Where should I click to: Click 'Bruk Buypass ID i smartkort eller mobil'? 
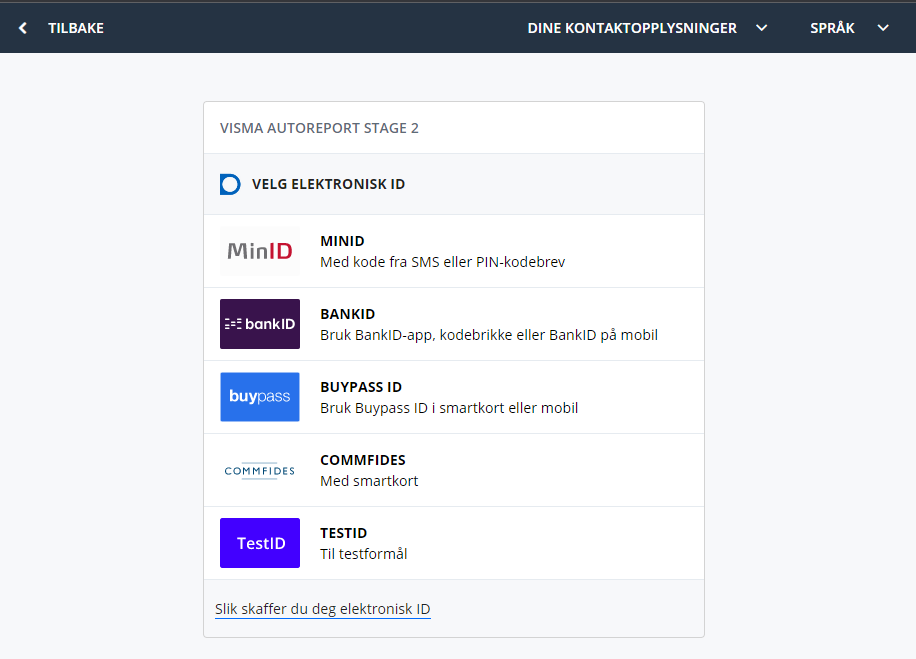point(449,408)
